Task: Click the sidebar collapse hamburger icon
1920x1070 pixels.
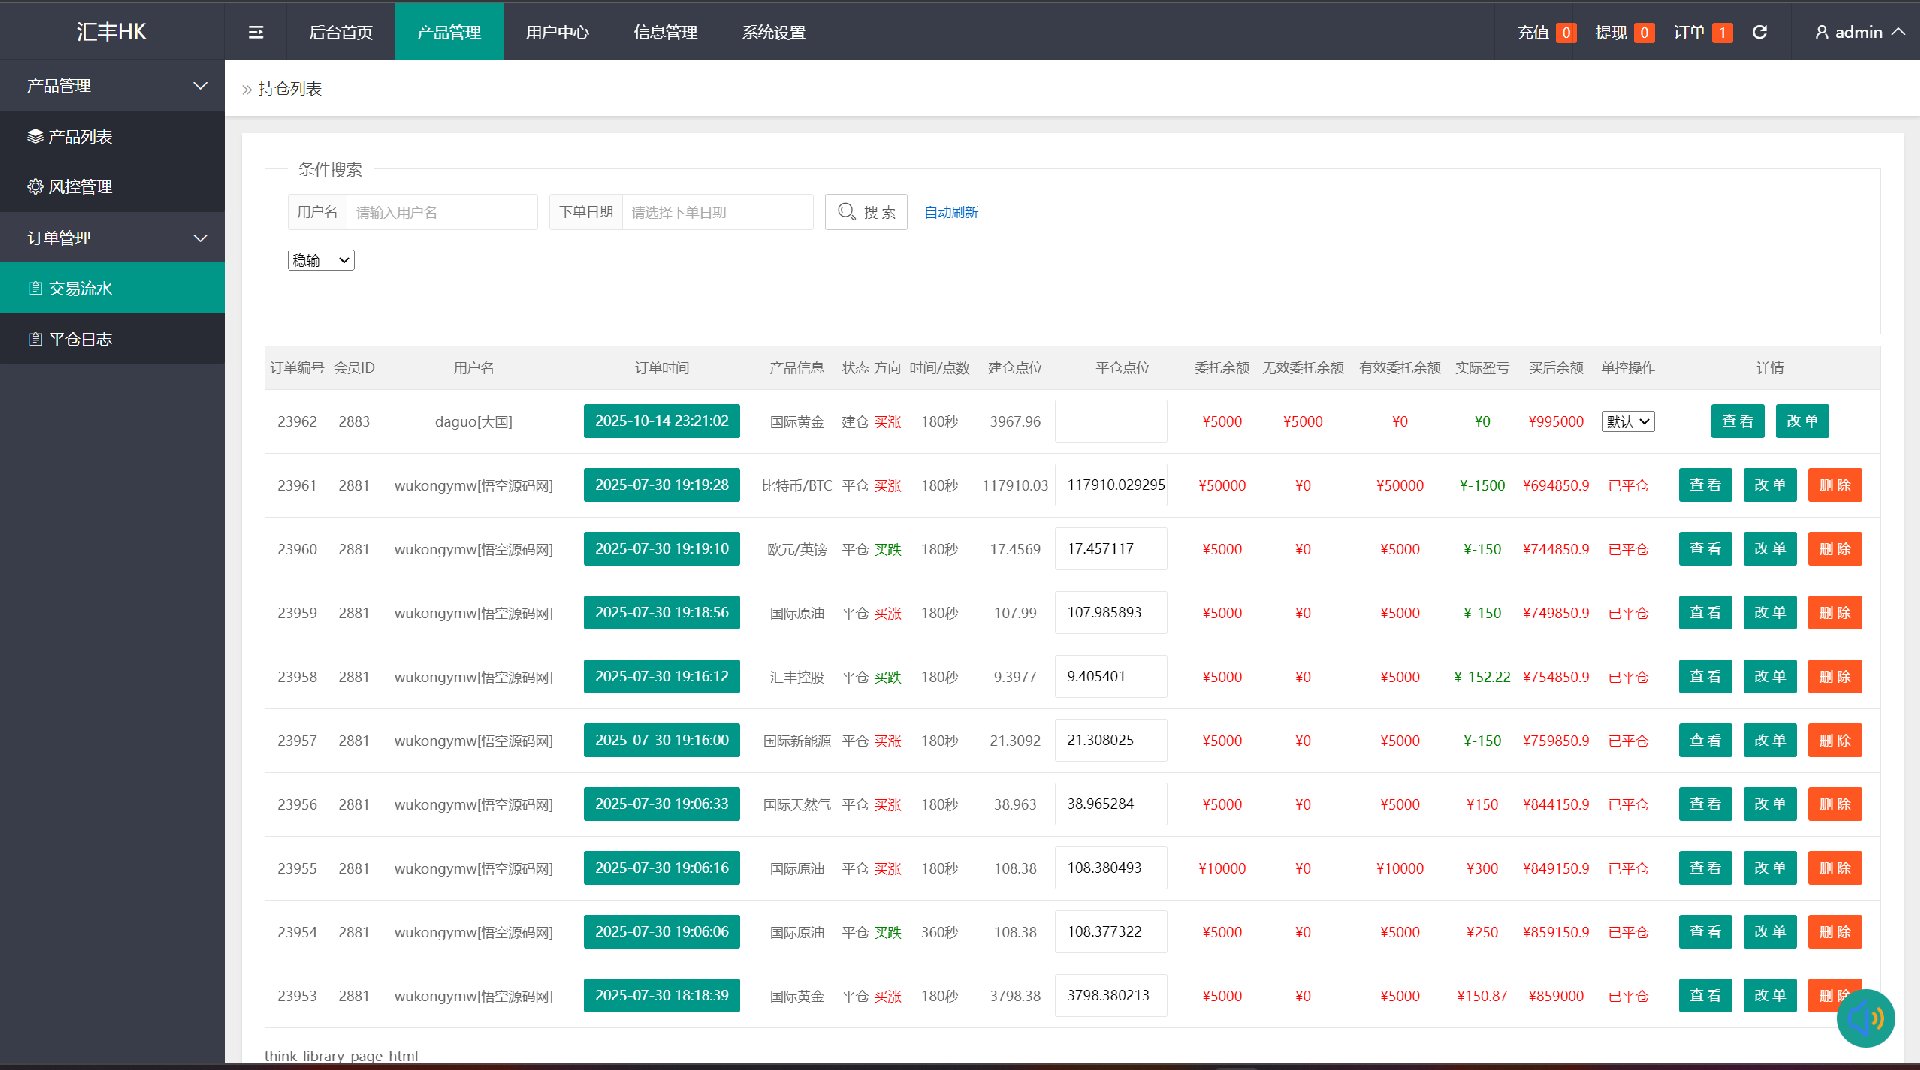Action: [256, 32]
